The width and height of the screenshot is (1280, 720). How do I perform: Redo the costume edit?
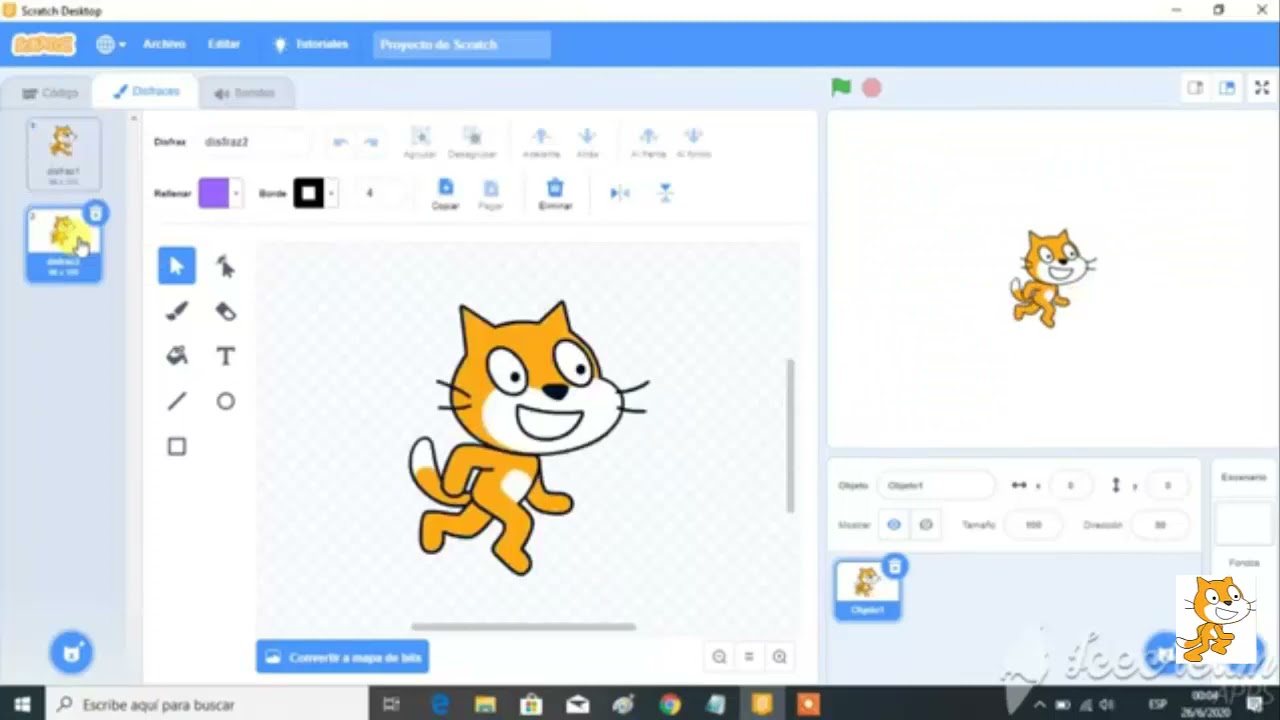[371, 142]
